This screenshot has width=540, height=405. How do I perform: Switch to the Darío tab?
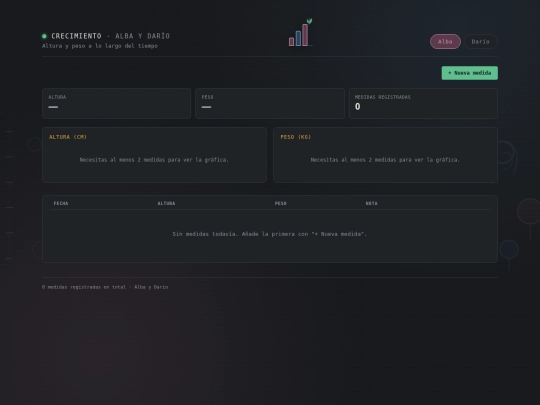click(x=480, y=42)
